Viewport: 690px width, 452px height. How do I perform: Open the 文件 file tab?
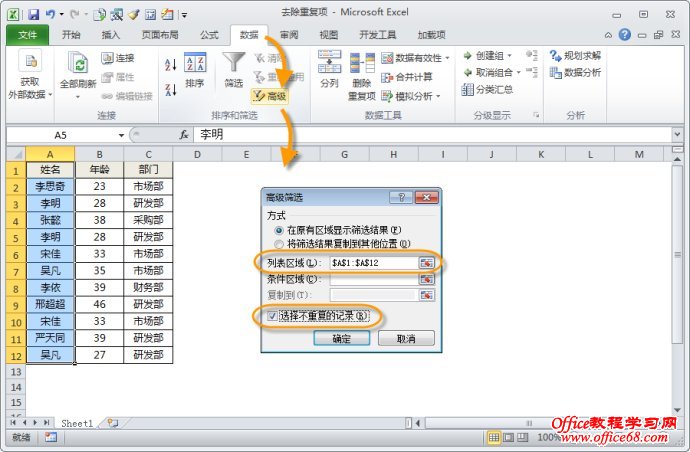pos(28,34)
